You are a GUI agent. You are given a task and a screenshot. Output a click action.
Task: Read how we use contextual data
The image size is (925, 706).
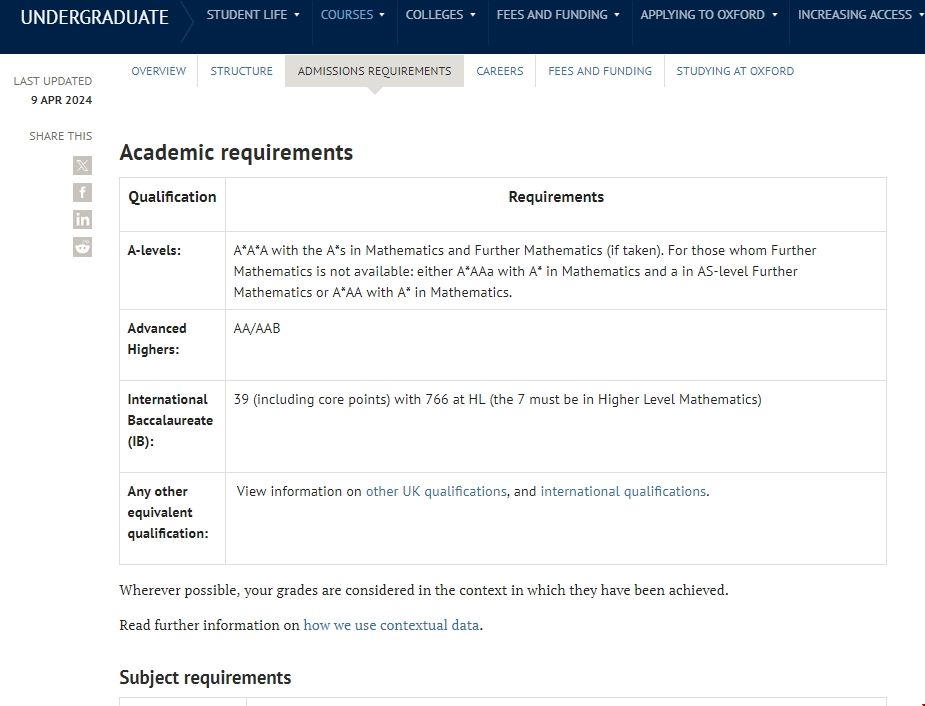click(391, 625)
